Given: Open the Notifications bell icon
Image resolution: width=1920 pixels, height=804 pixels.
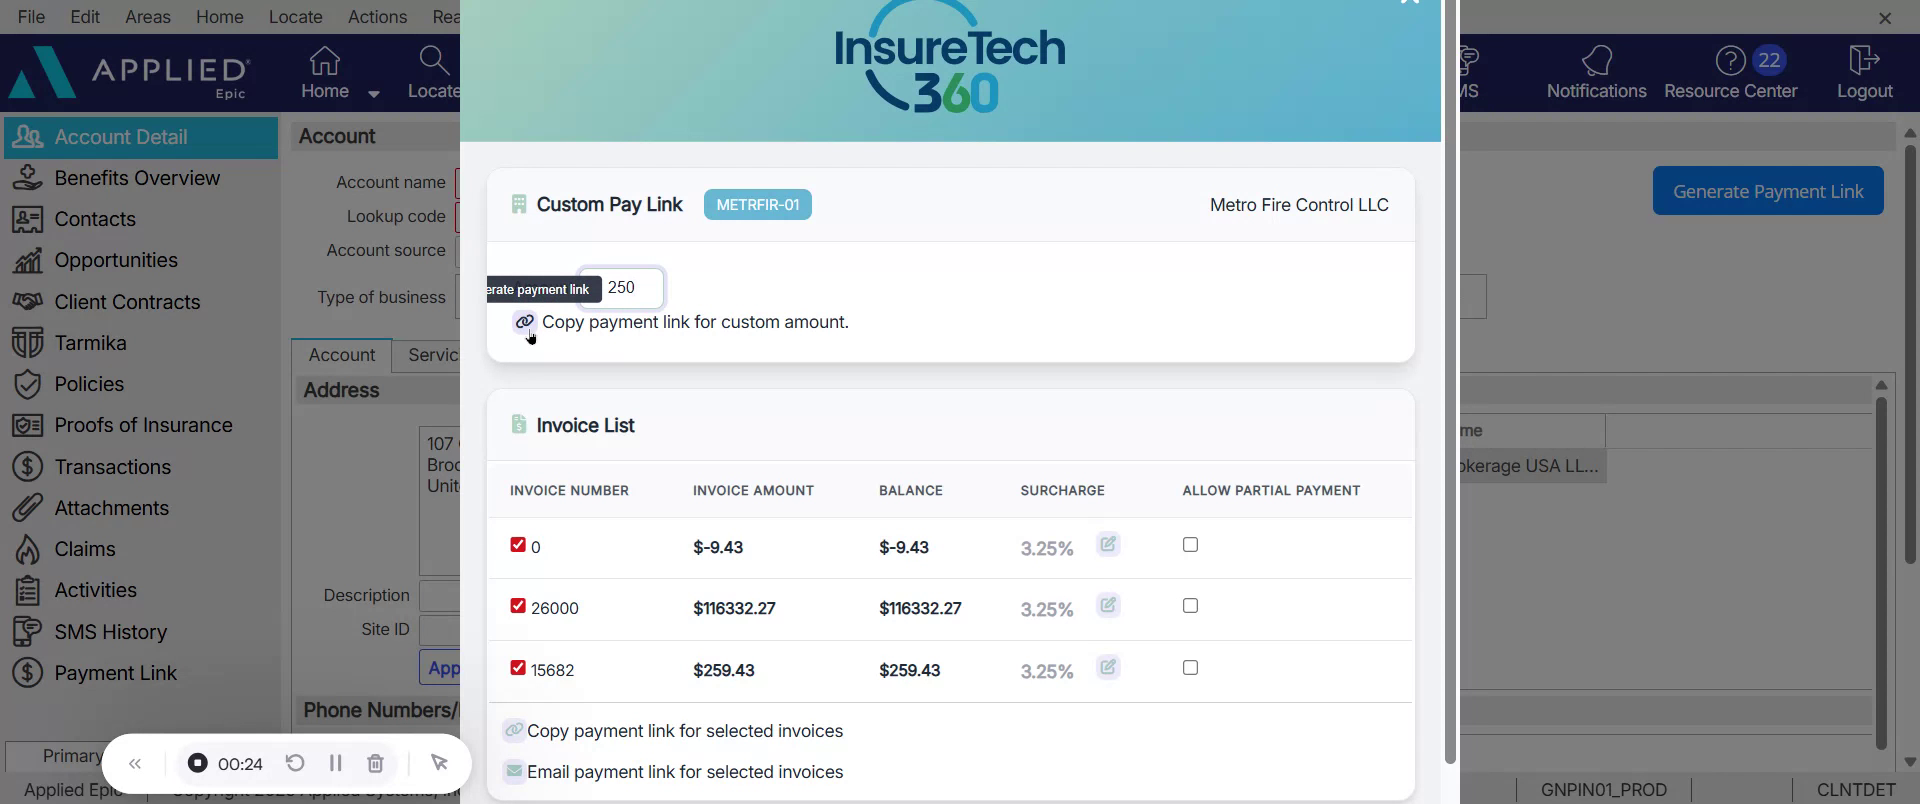Looking at the screenshot, I should [1596, 62].
